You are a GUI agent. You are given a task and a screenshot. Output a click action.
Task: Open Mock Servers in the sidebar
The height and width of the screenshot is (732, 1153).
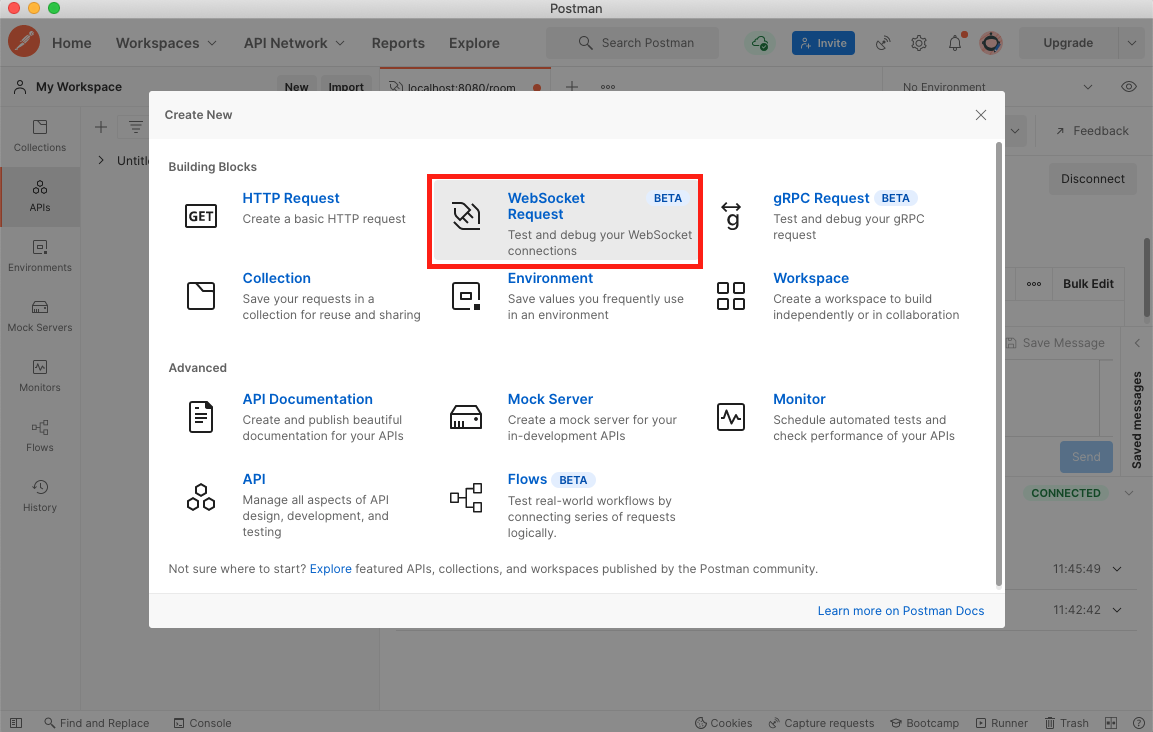[x=39, y=316]
